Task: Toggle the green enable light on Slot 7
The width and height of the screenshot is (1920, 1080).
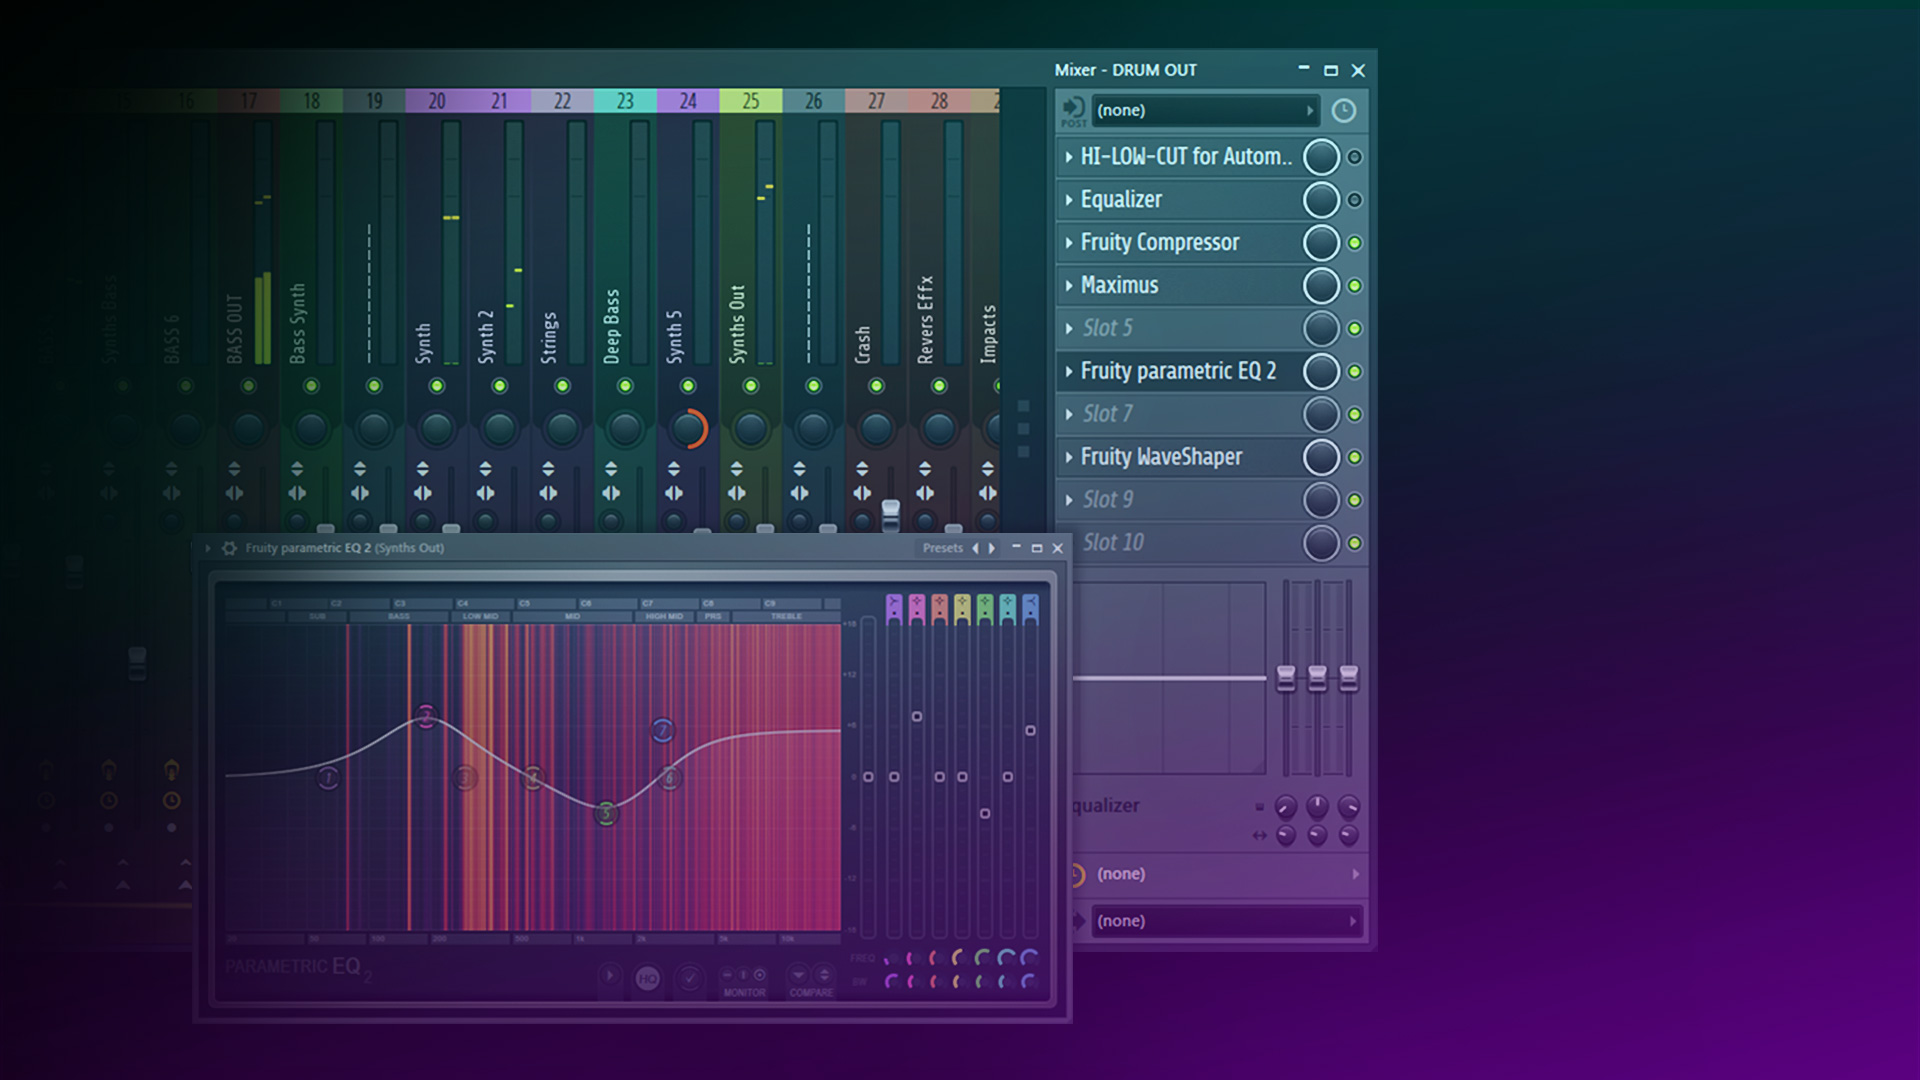Action: point(1357,413)
